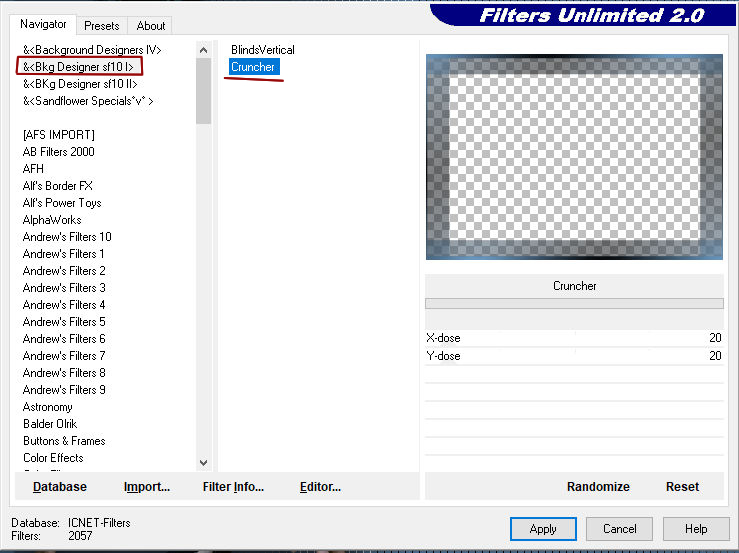Select Andrew's Filters 6
This screenshot has width=739, height=553.
click(64, 338)
